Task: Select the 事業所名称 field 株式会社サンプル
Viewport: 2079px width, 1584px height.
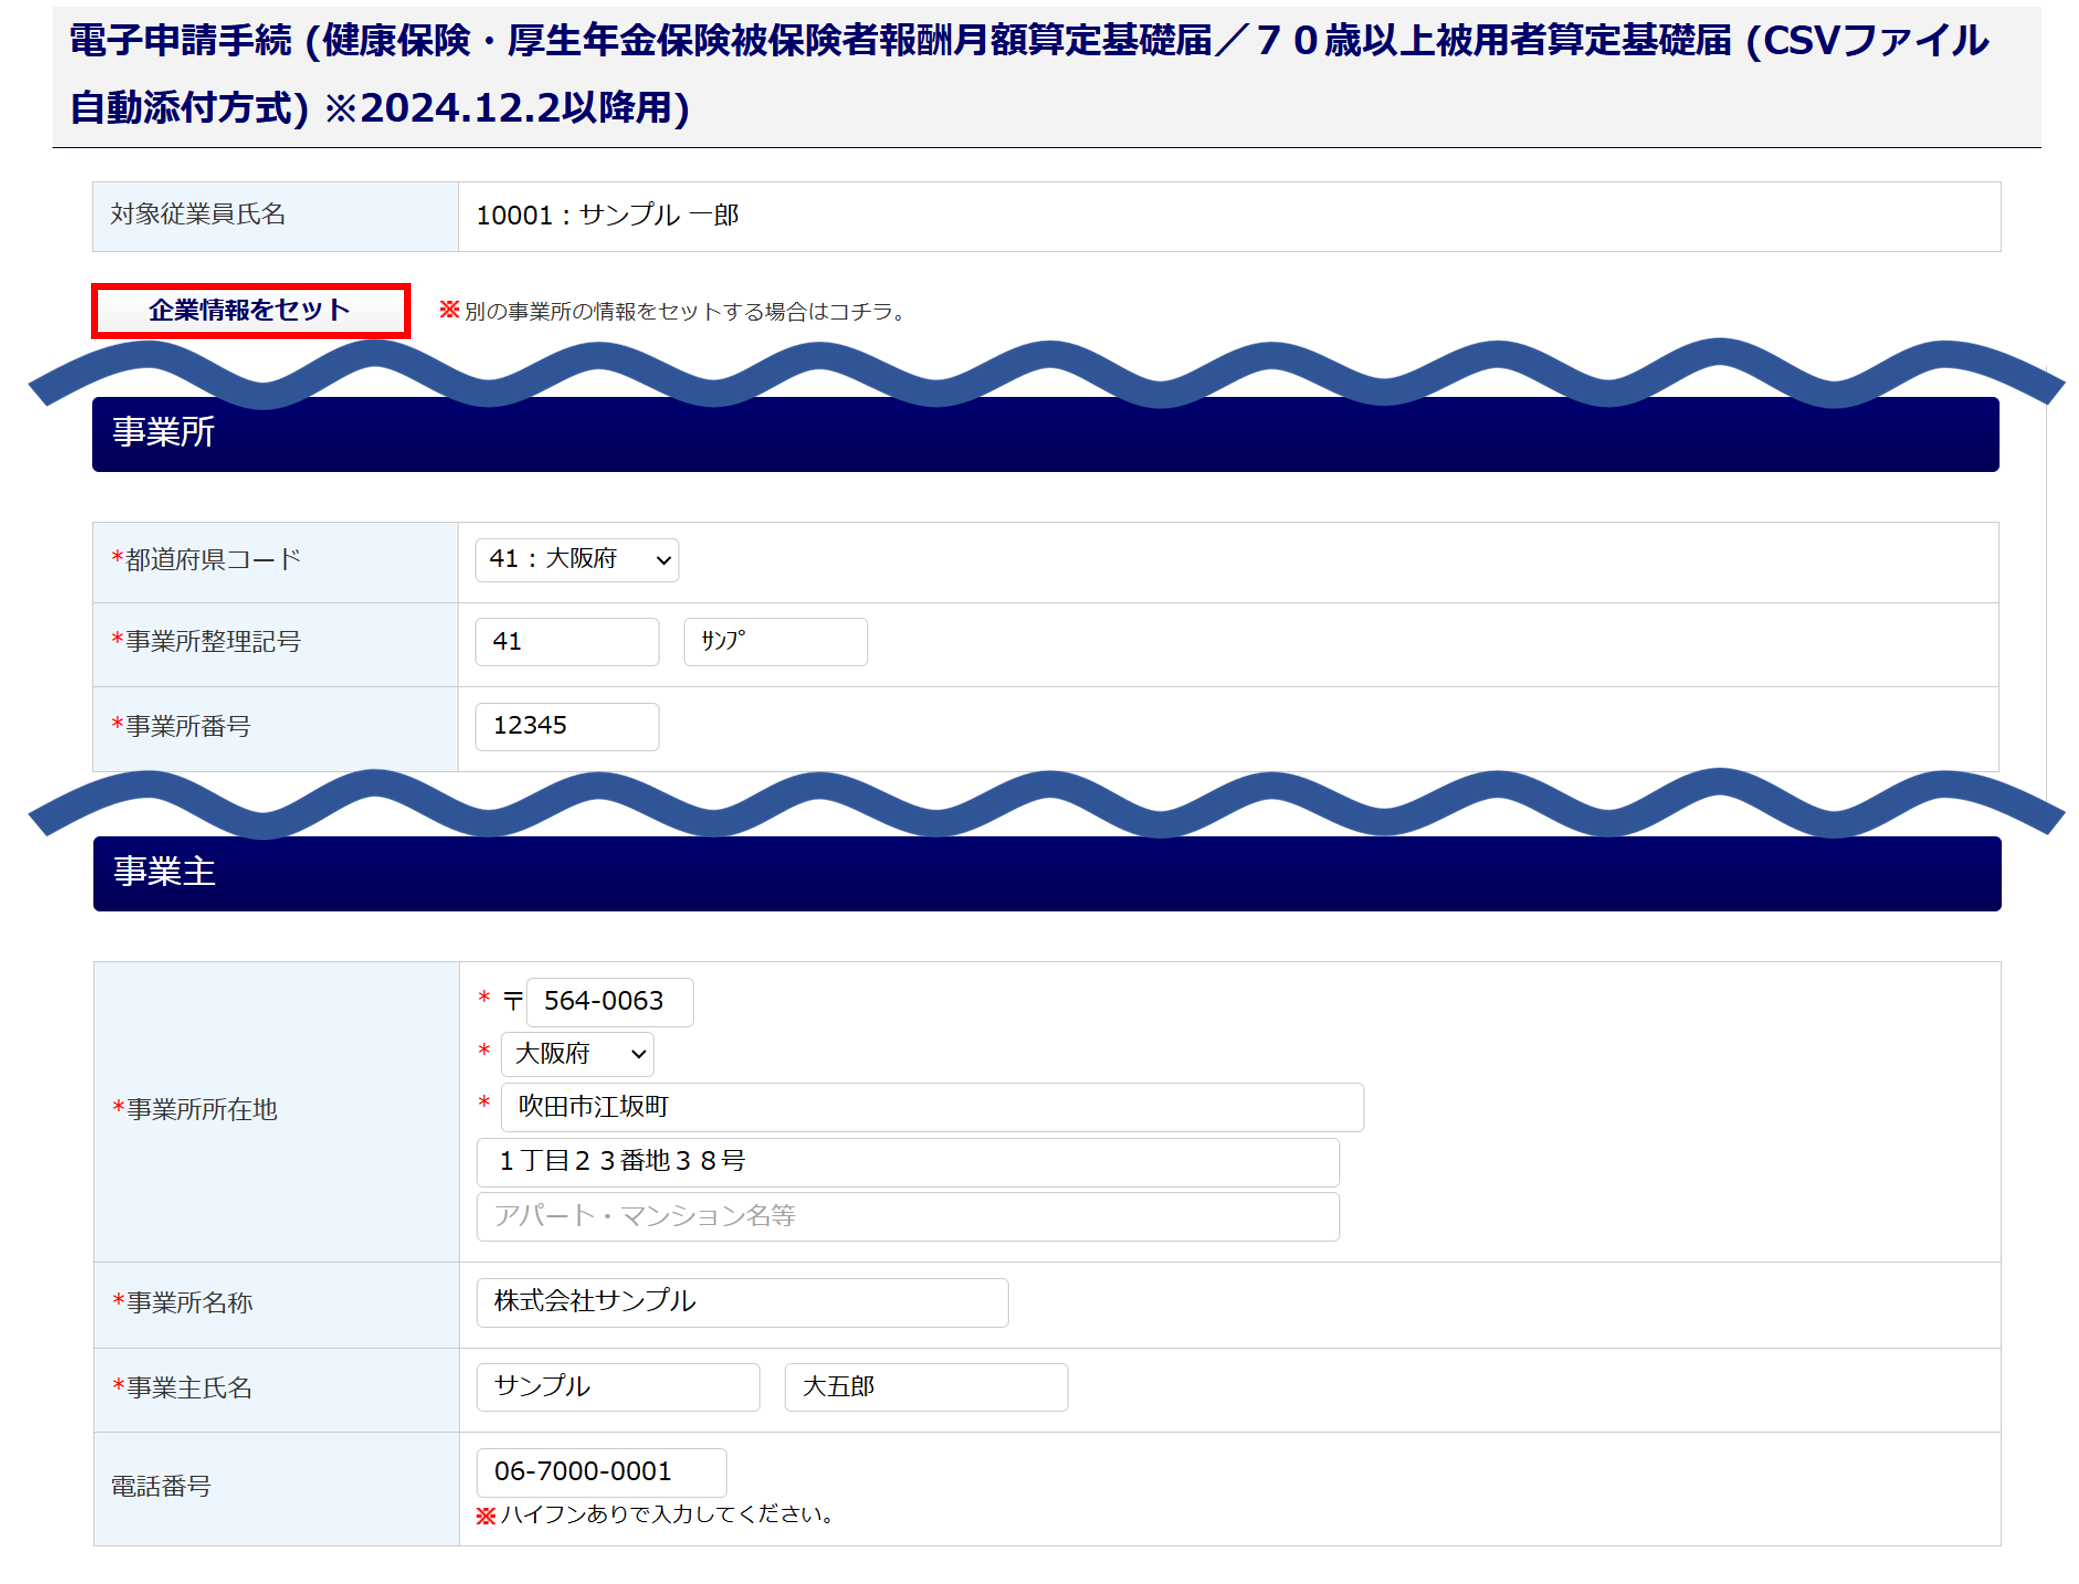Action: [742, 1302]
